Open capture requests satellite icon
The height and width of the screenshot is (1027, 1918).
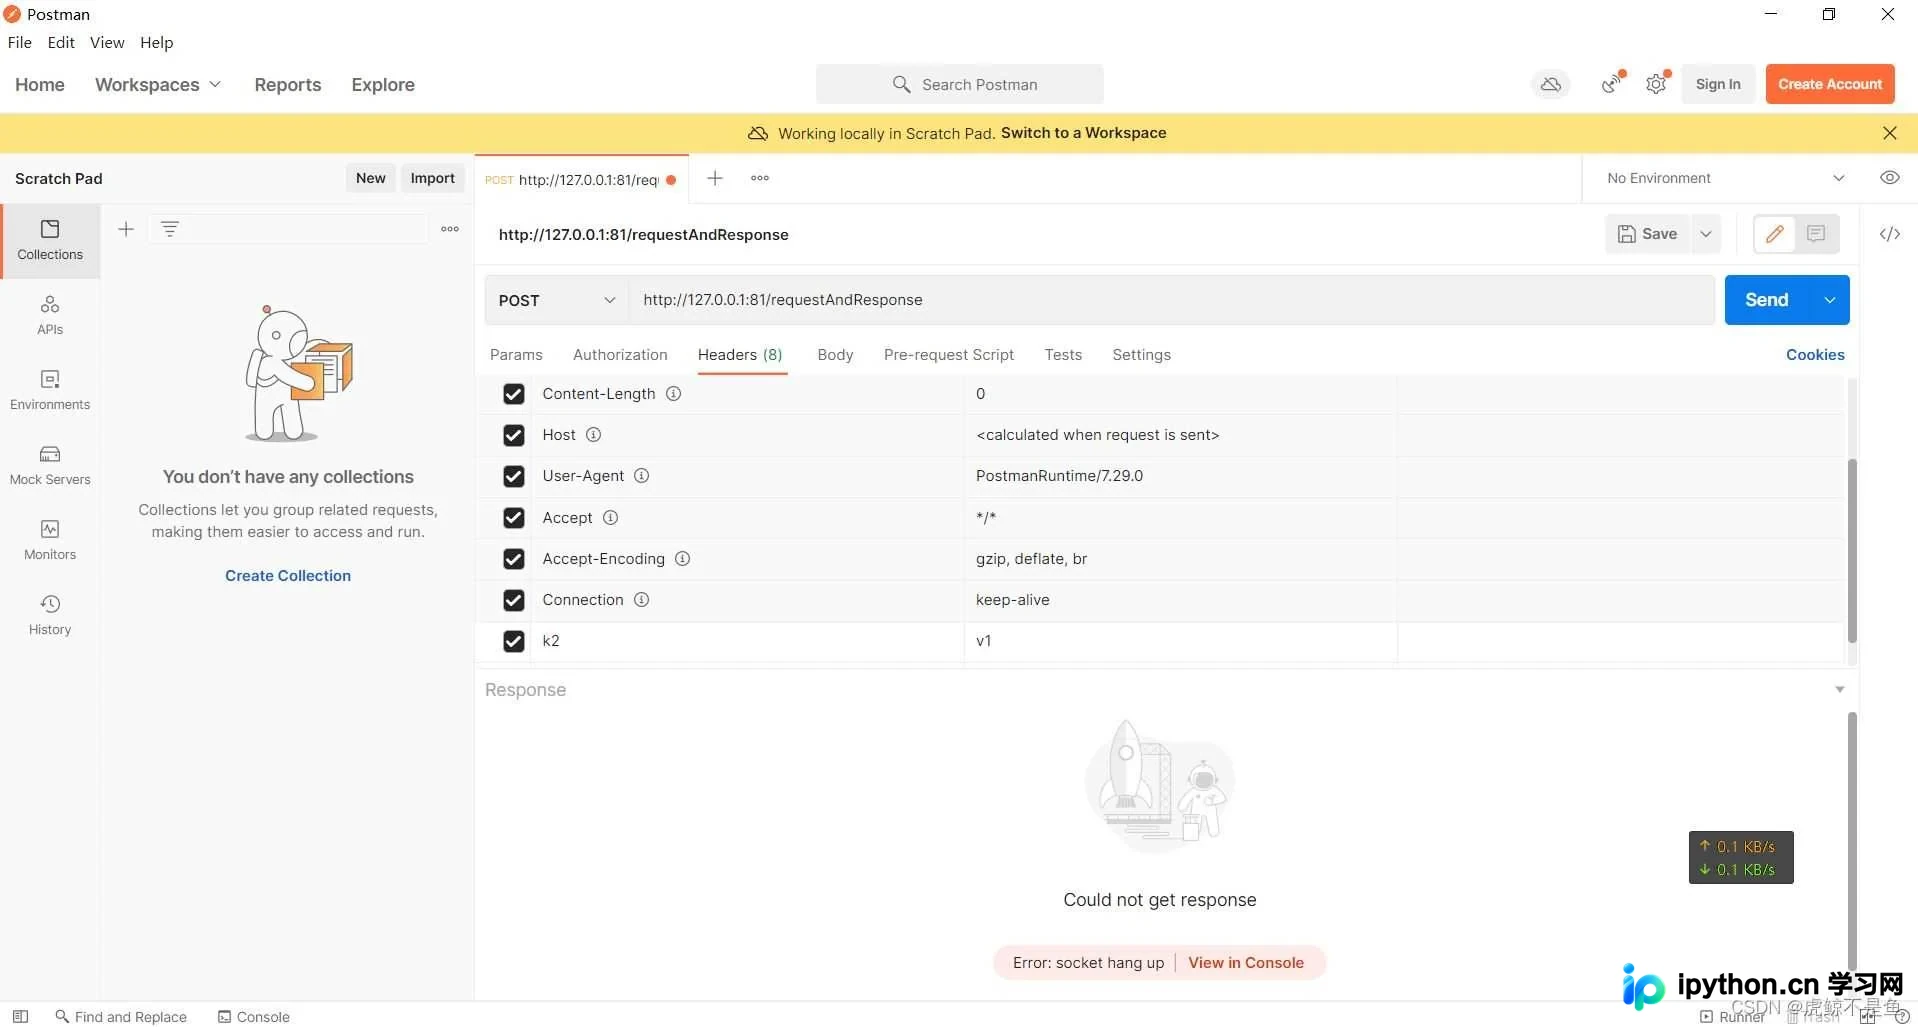tap(1612, 84)
